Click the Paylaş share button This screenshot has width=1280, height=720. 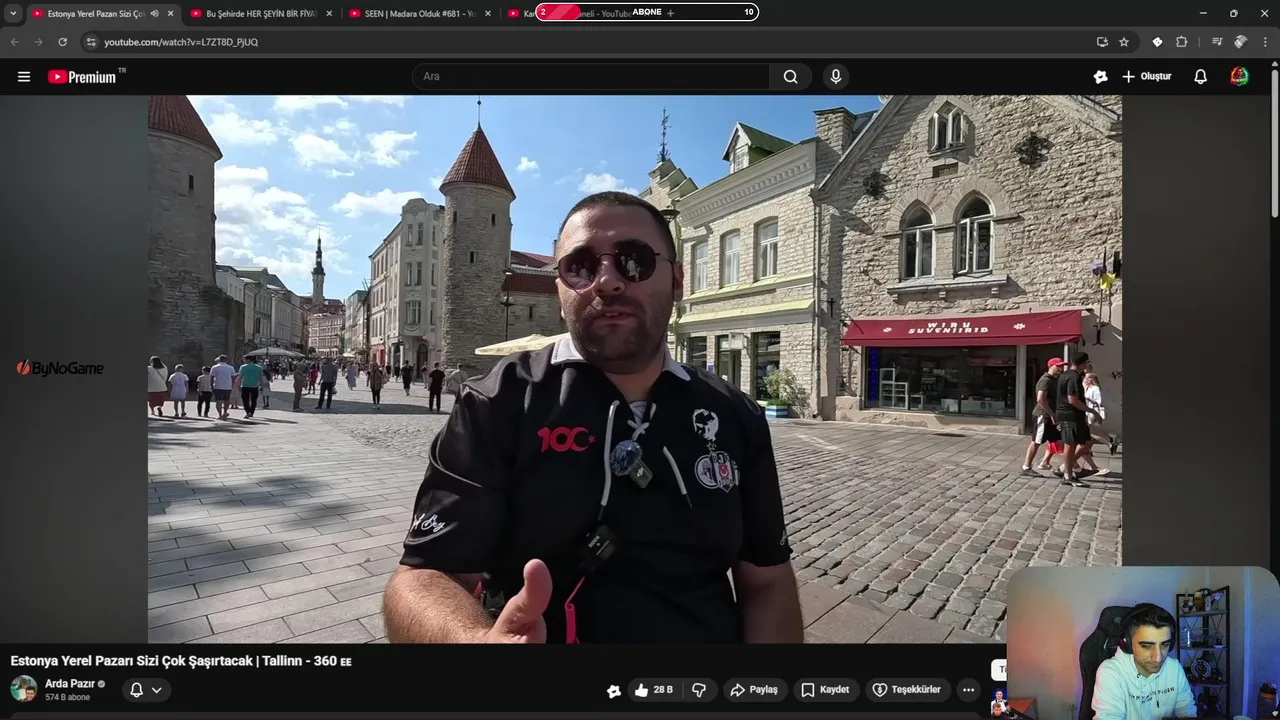pyautogui.click(x=754, y=690)
